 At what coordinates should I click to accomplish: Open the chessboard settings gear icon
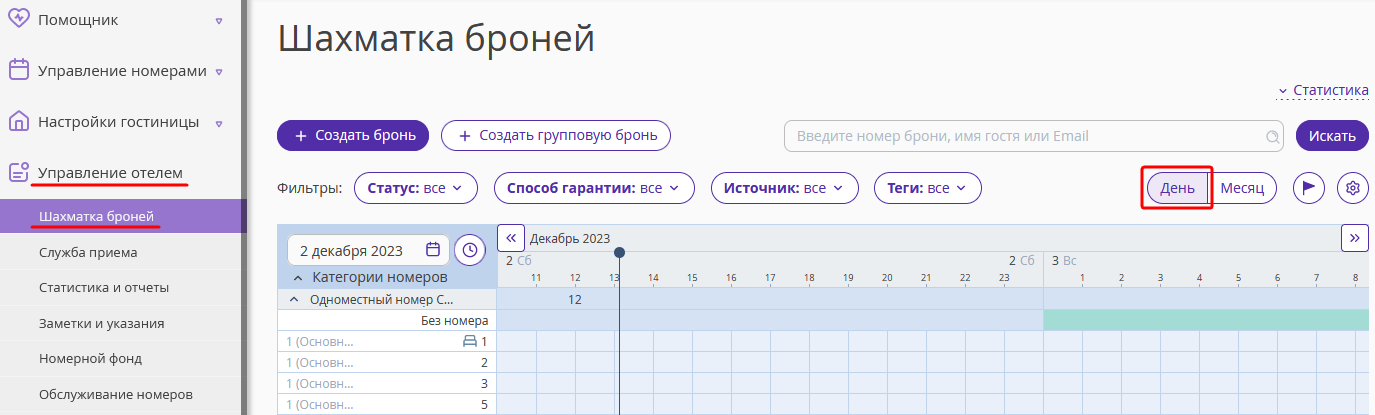coord(1353,187)
